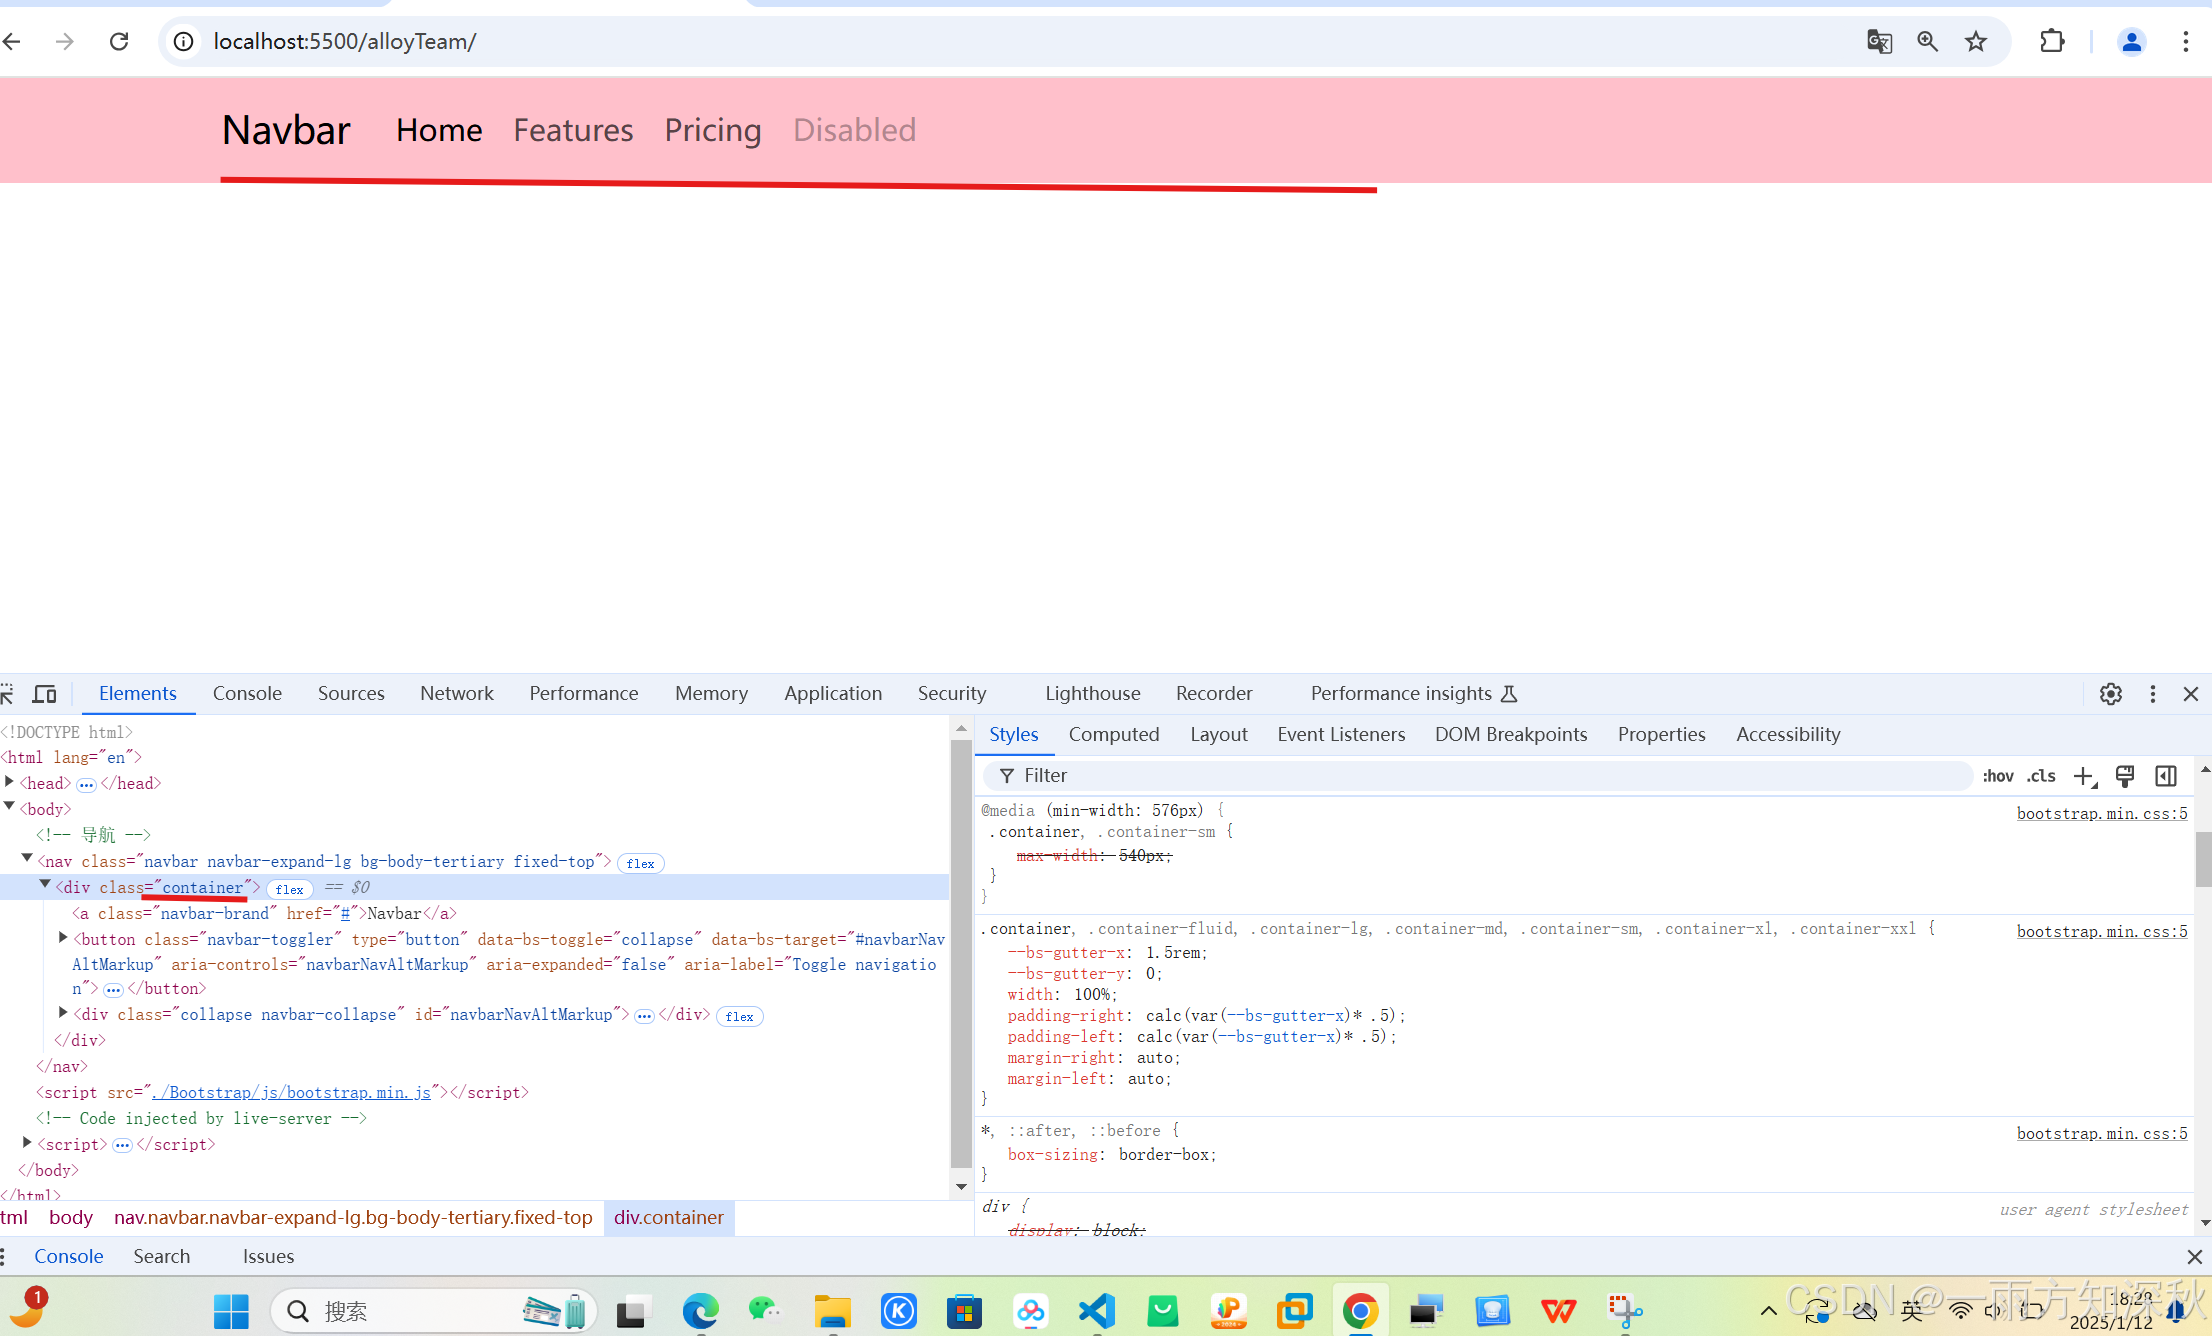Image resolution: width=2212 pixels, height=1336 pixels.
Task: Expand ellipsis inside head element
Action: pyautogui.click(x=87, y=785)
